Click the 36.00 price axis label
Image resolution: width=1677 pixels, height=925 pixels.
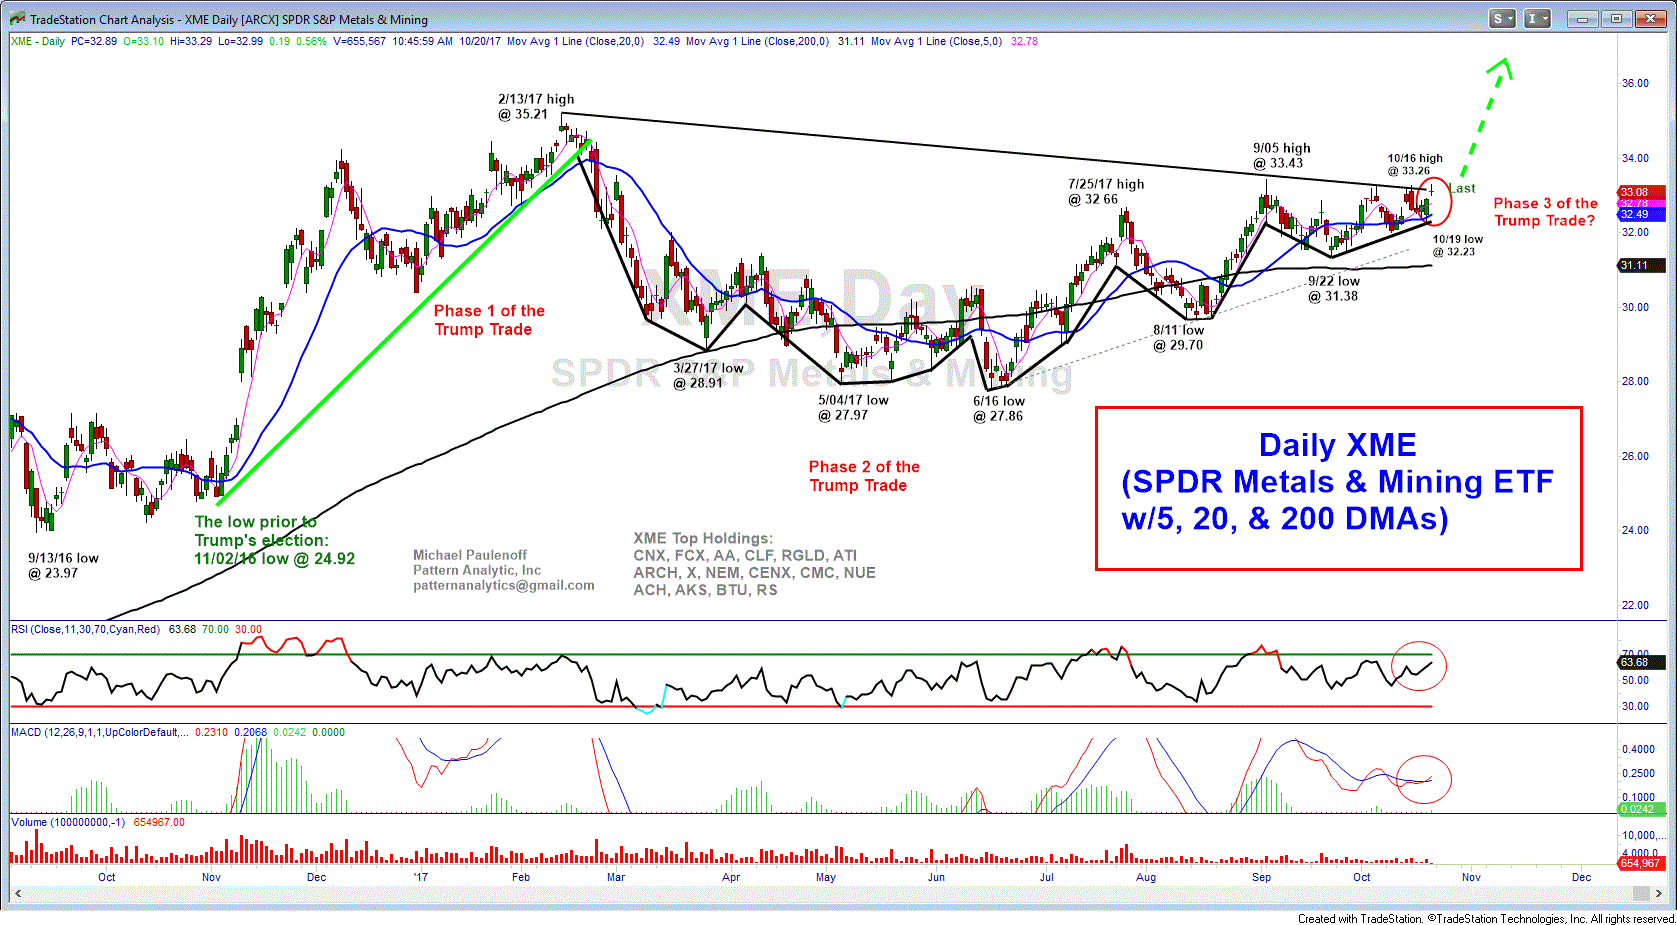[x=1635, y=83]
